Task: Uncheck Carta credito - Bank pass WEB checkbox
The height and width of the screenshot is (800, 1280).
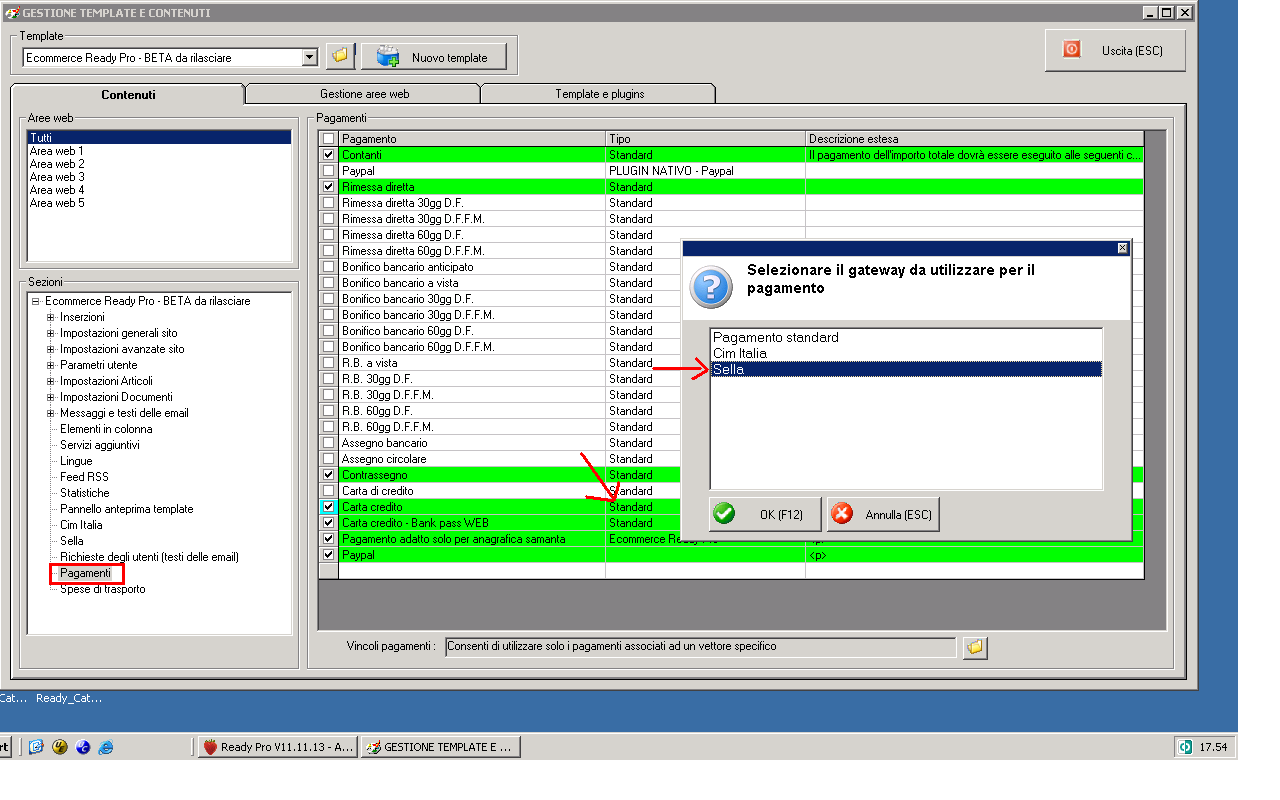Action: click(328, 523)
